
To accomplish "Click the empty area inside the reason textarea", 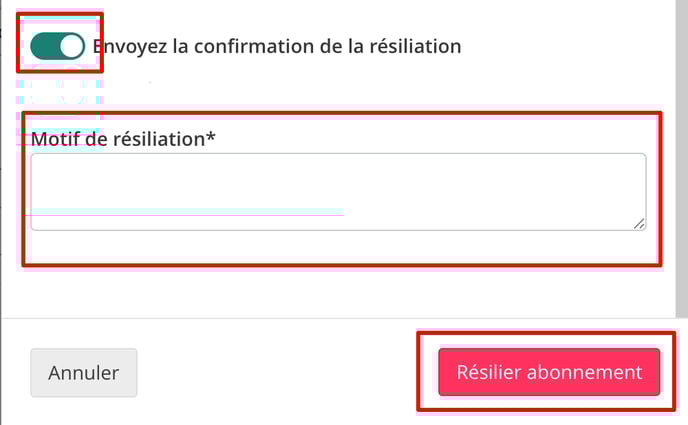I will 338,192.
